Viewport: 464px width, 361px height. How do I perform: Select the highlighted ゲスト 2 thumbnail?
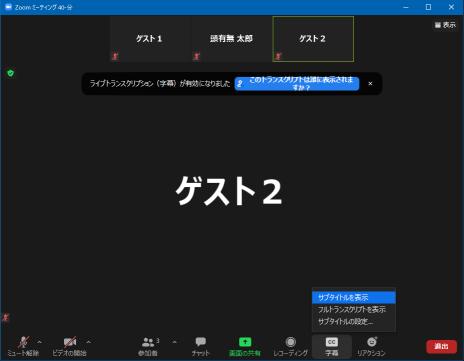[313, 39]
